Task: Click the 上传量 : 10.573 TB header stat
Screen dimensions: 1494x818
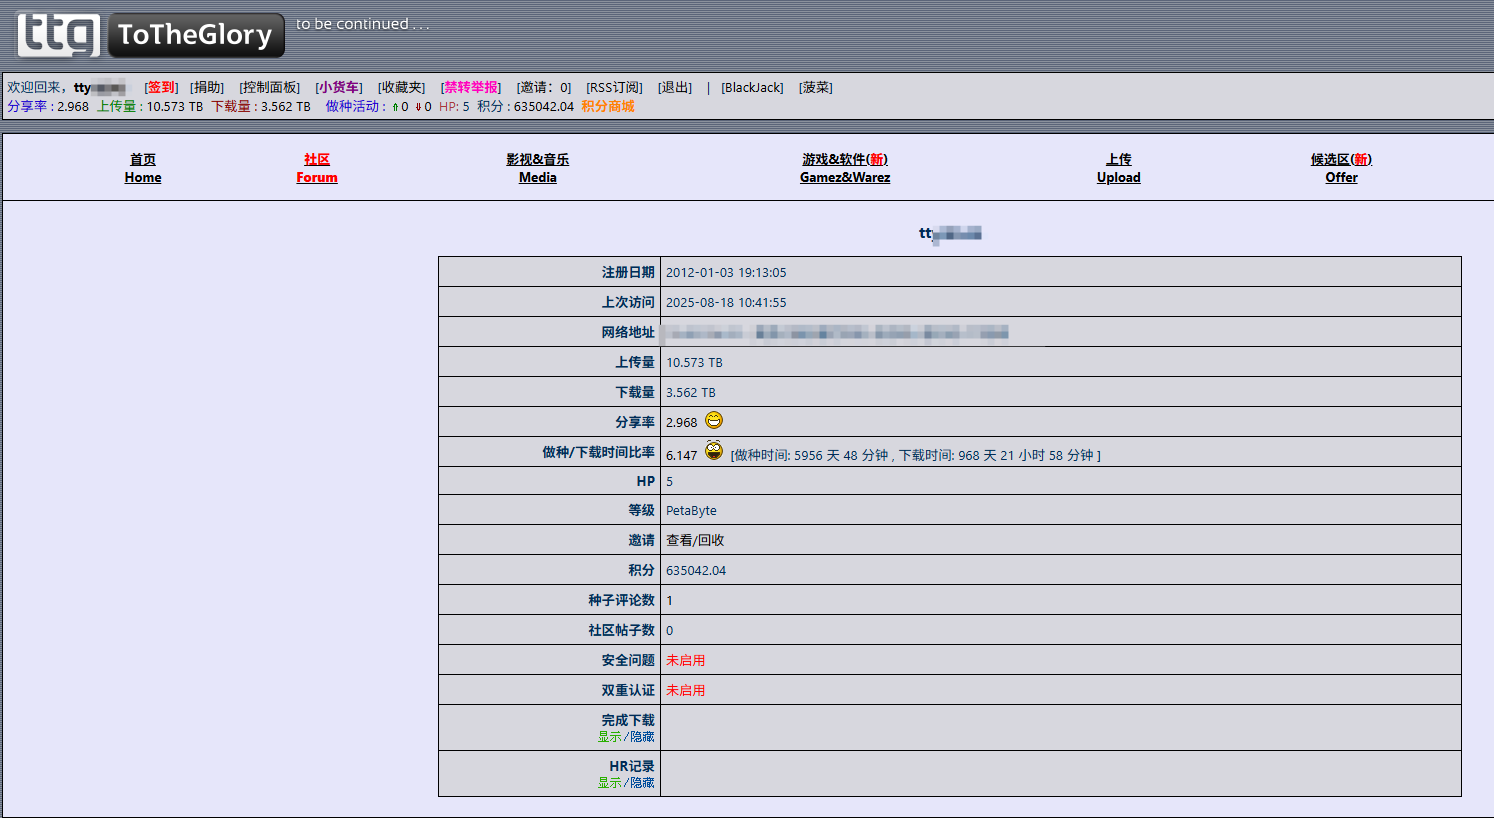Action: [x=150, y=106]
